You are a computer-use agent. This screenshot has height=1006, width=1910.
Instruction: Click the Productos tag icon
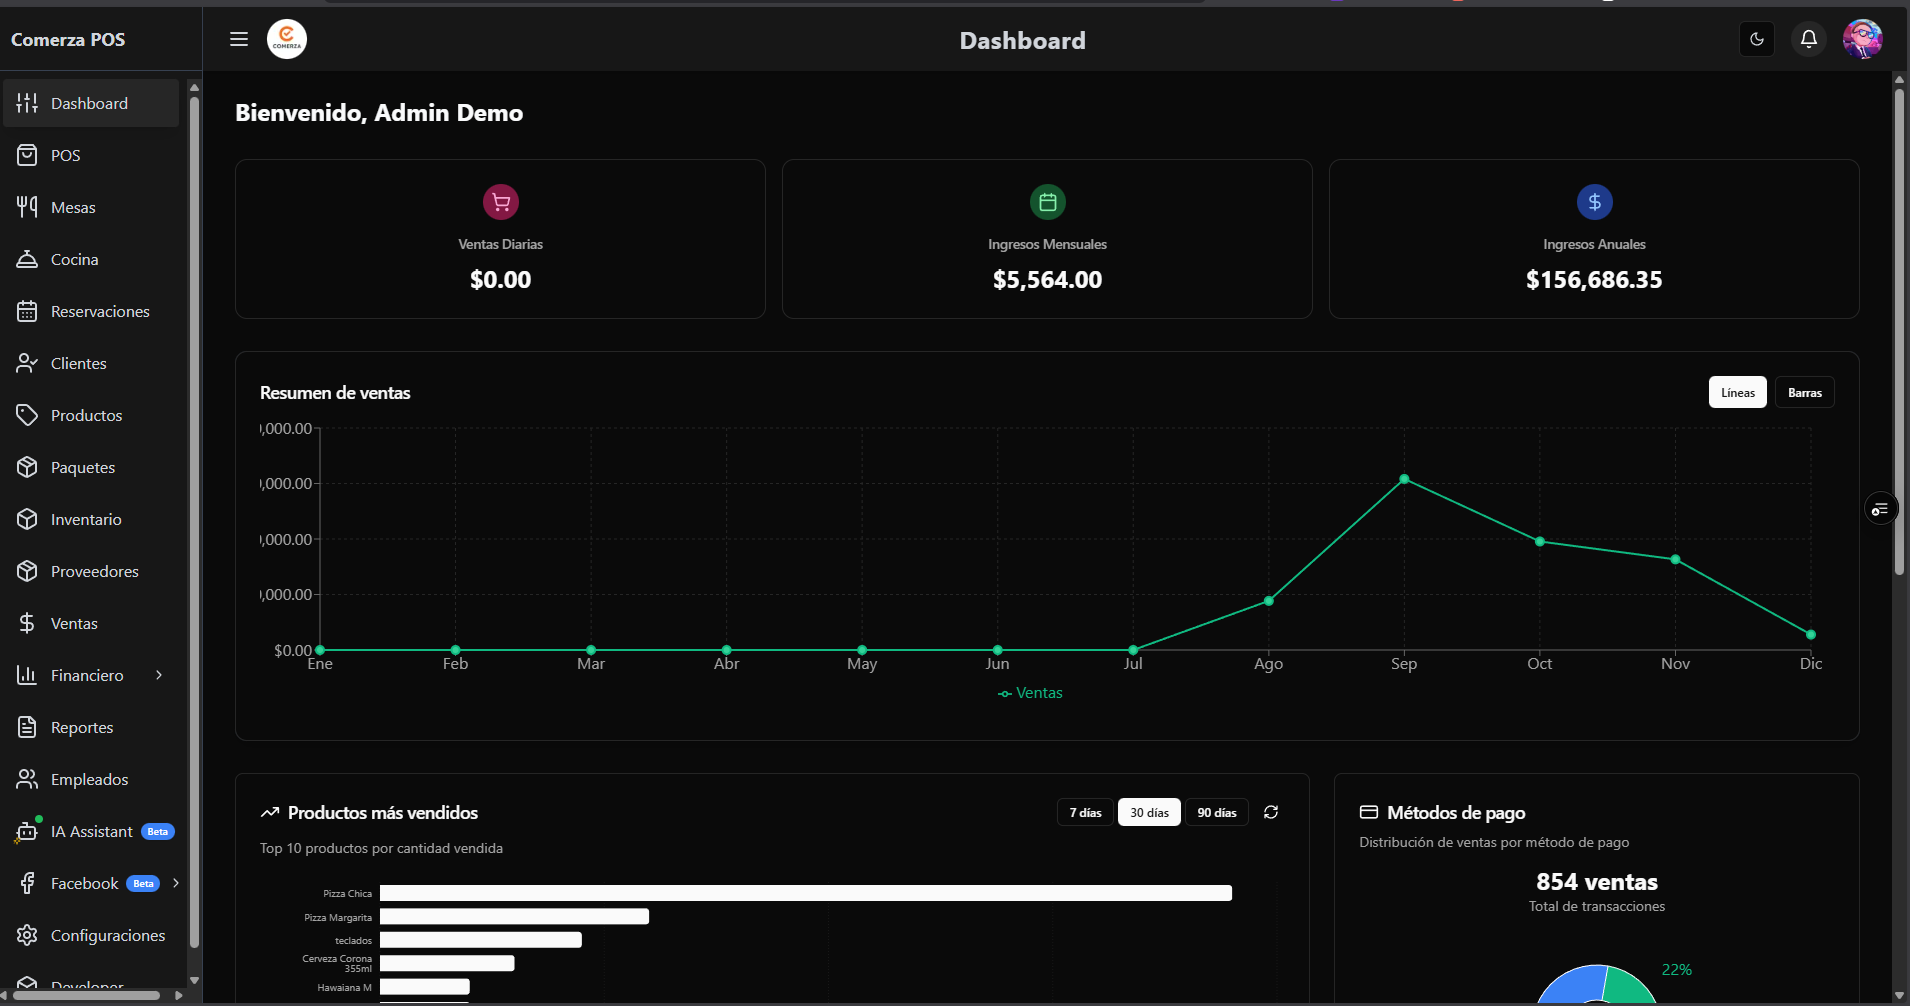(27, 415)
